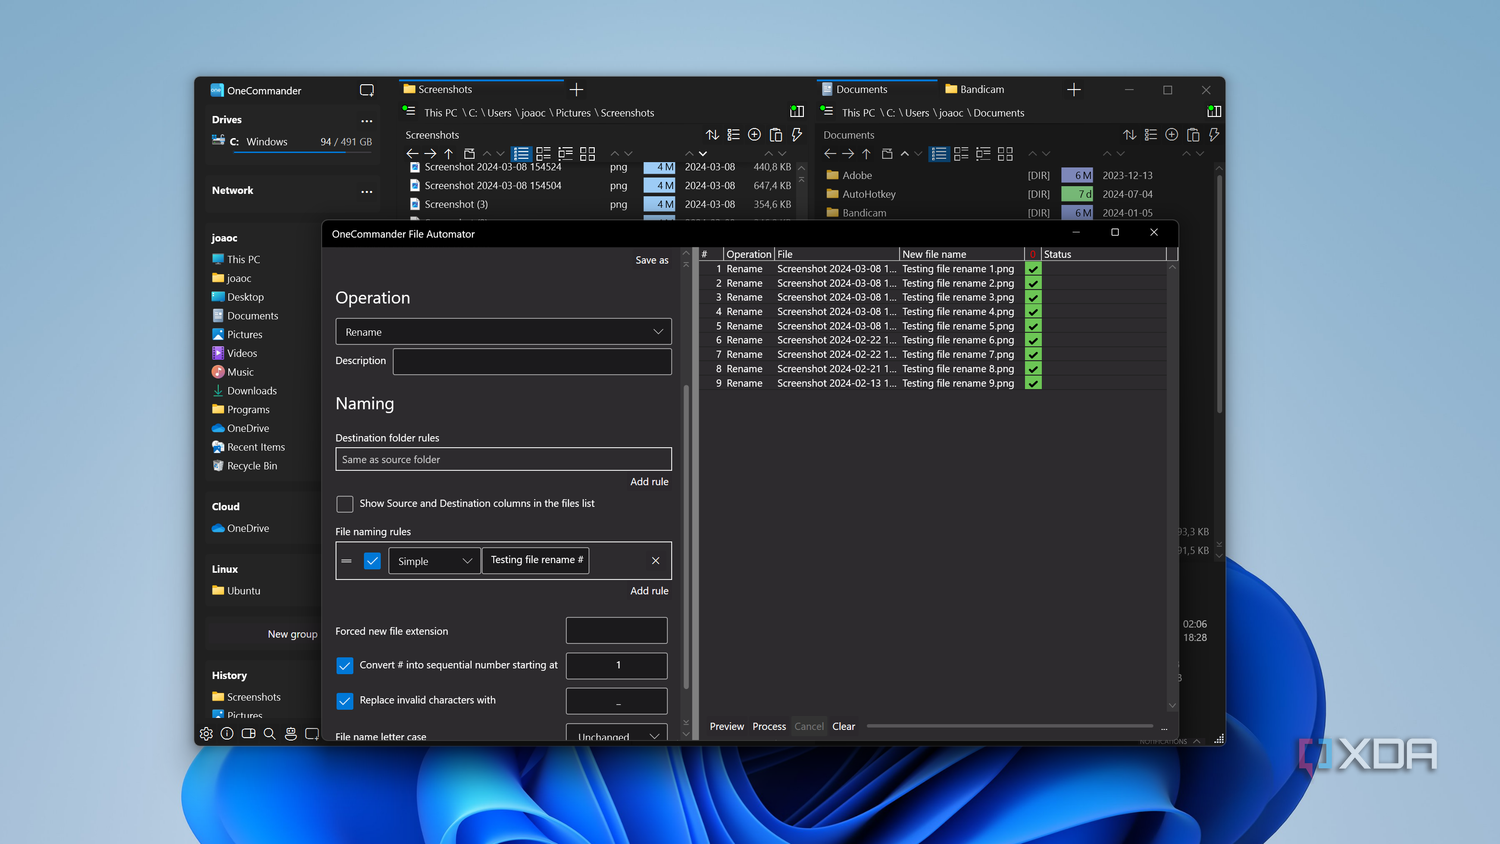Click lightning actions icon in Screenshots pane
Viewport: 1500px width, 844px height.
click(797, 135)
